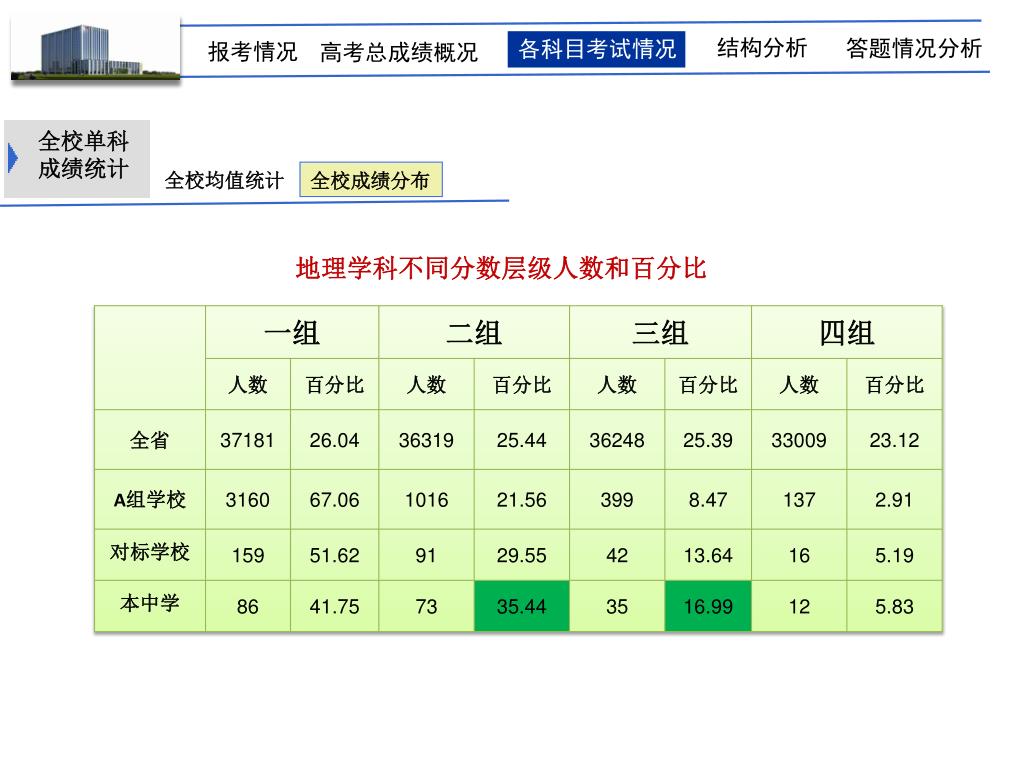
Task: Click 百分比 subheader under 二组
Action: (x=522, y=385)
